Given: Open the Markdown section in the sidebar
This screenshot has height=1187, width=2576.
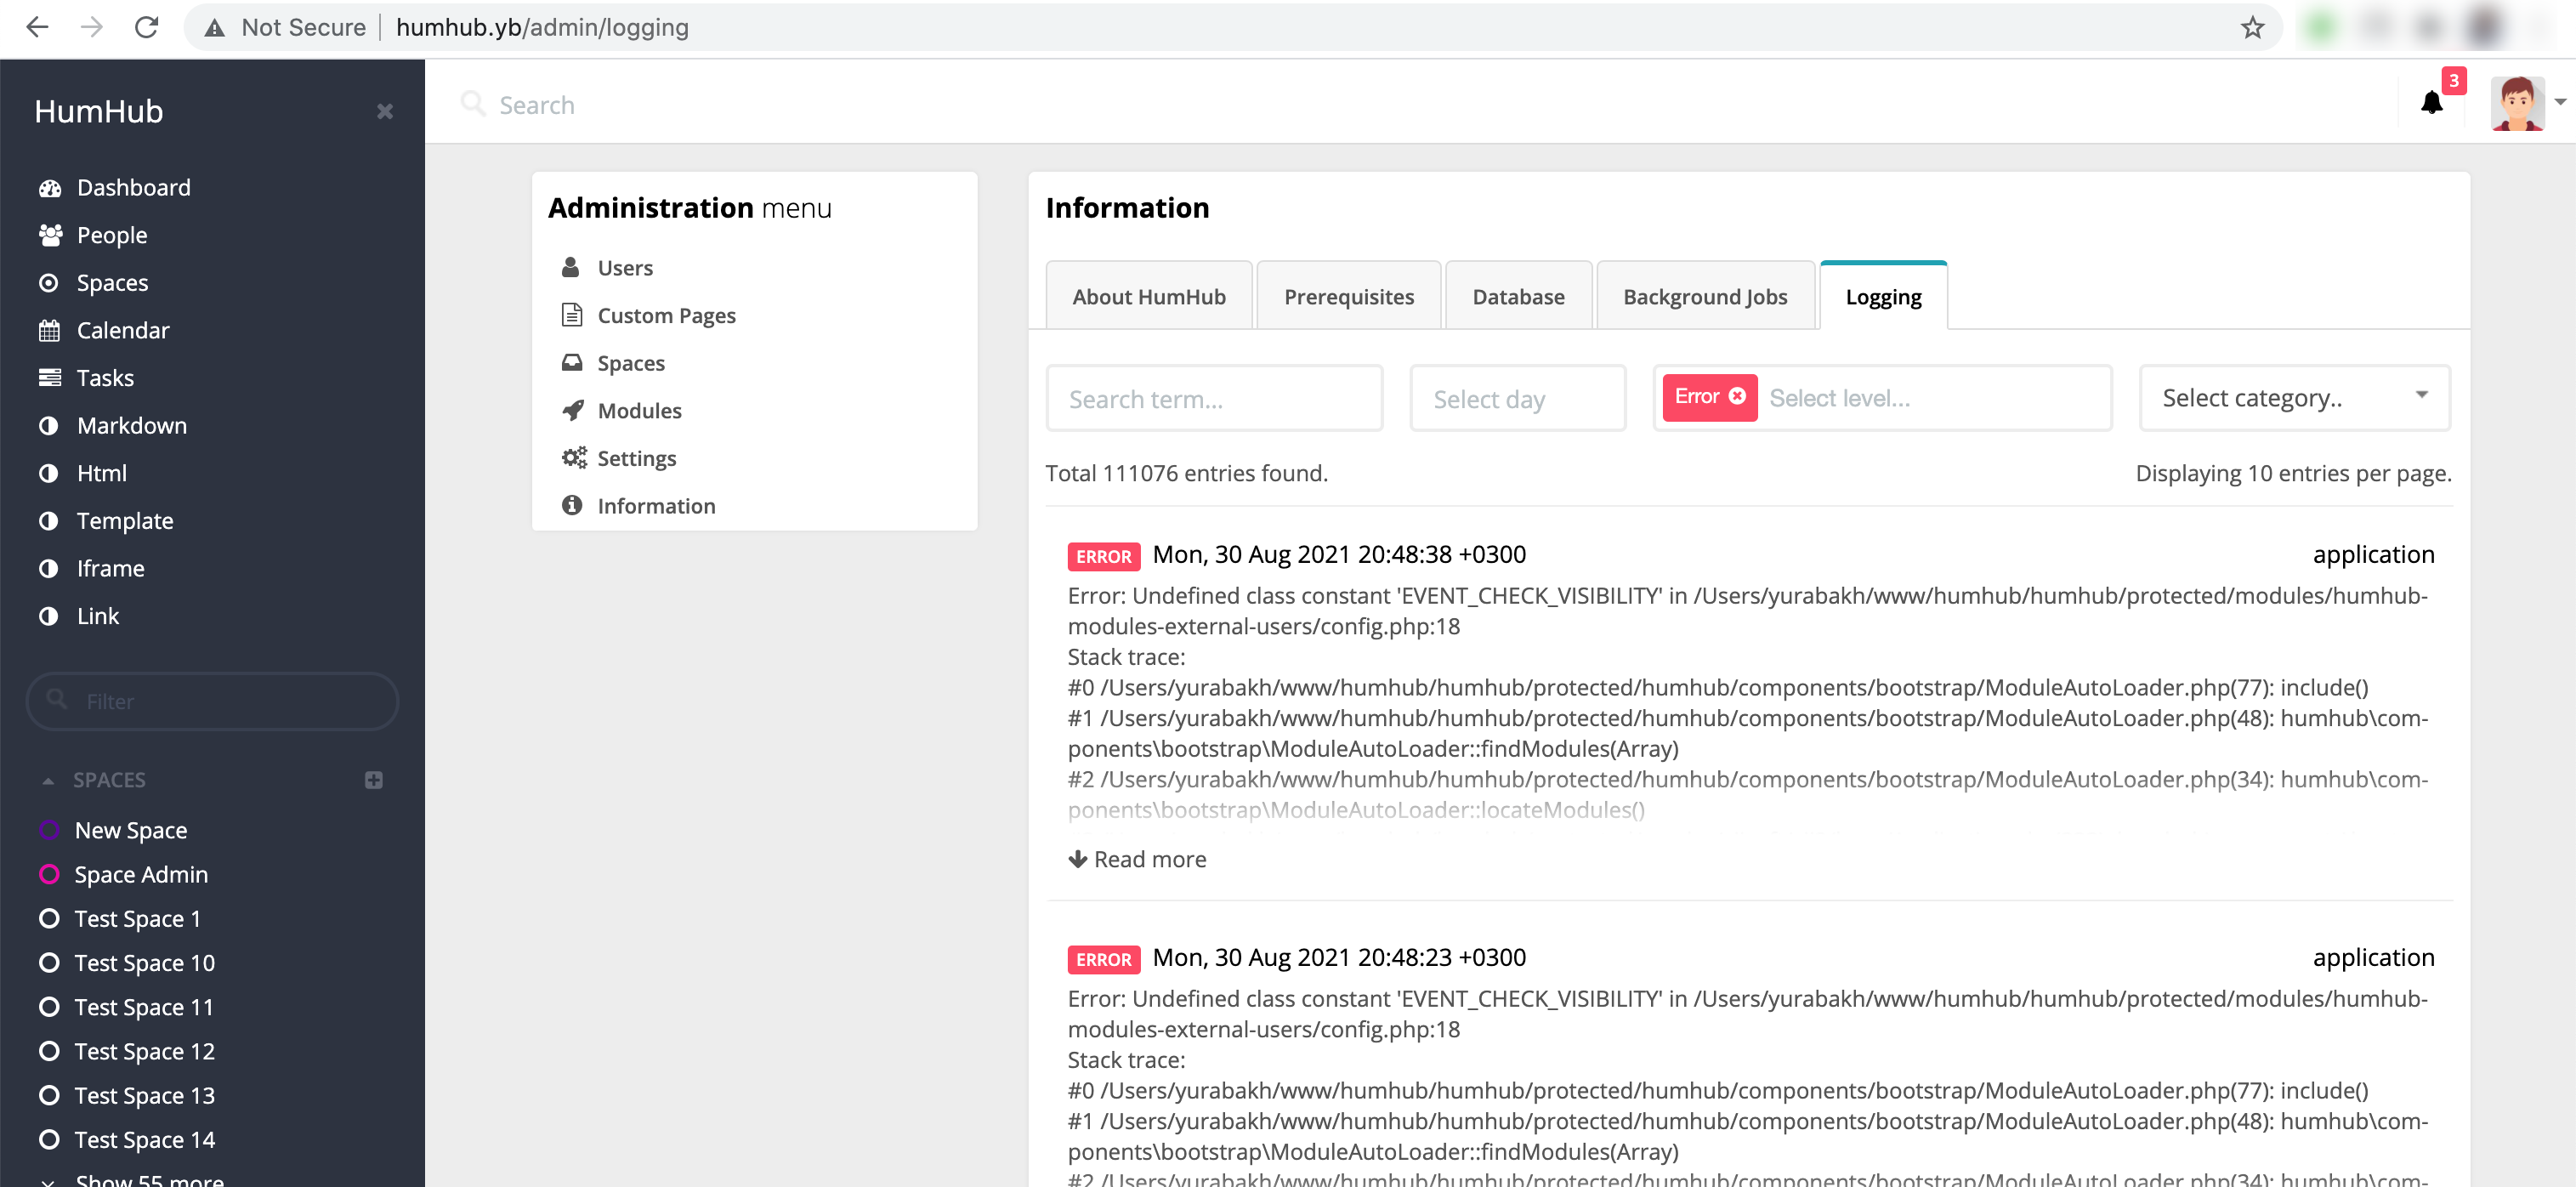Looking at the screenshot, I should [131, 425].
